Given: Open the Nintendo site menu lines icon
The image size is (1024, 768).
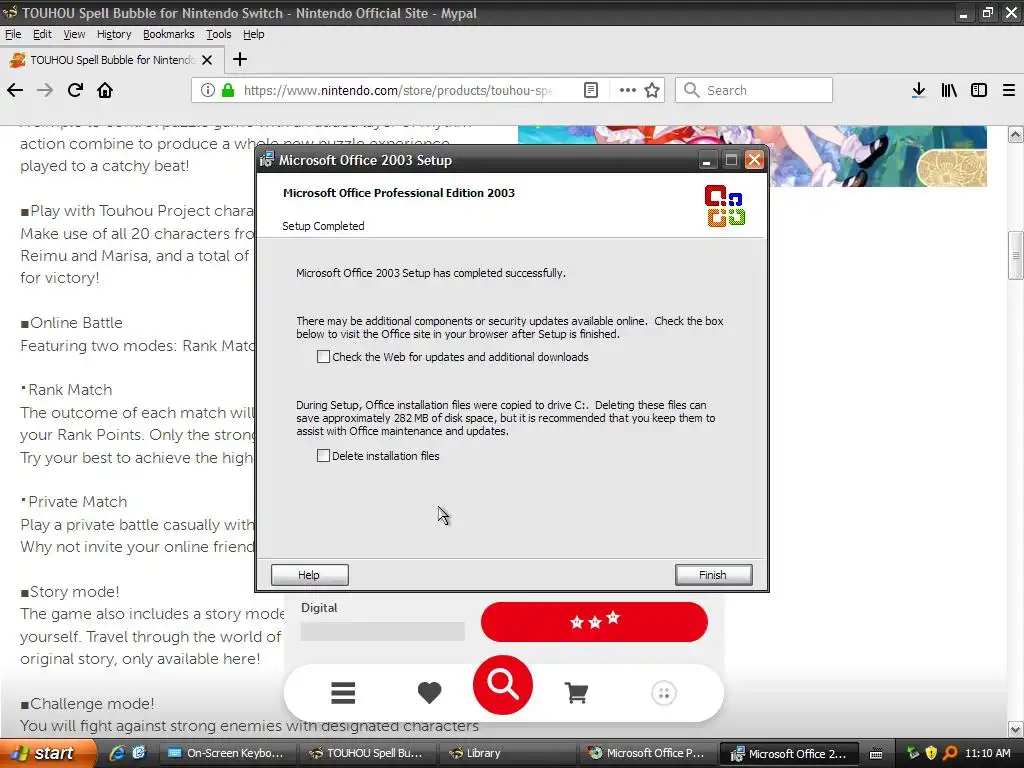Looking at the screenshot, I should (x=343, y=693).
